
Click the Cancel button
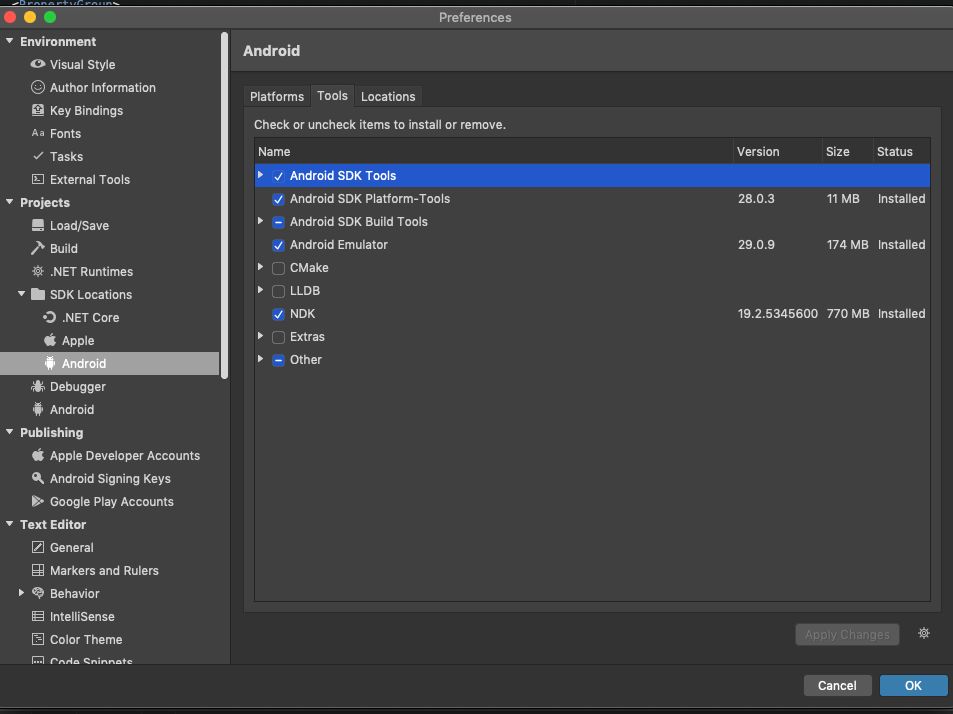click(837, 685)
